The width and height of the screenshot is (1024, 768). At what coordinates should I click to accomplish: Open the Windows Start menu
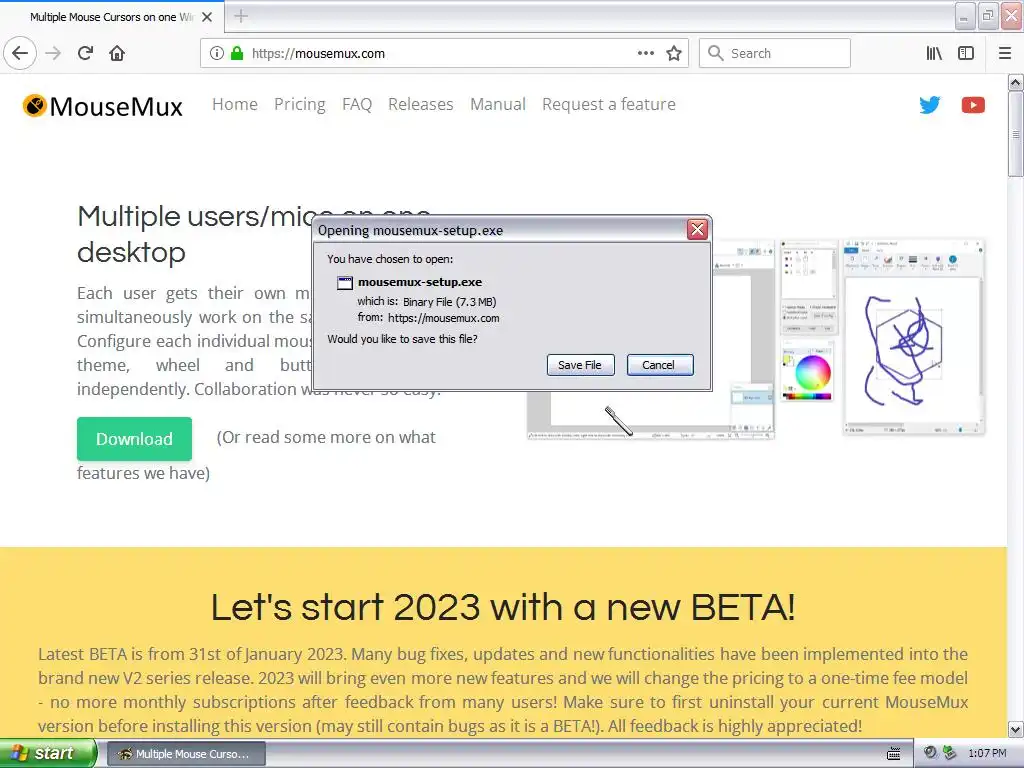pos(48,753)
